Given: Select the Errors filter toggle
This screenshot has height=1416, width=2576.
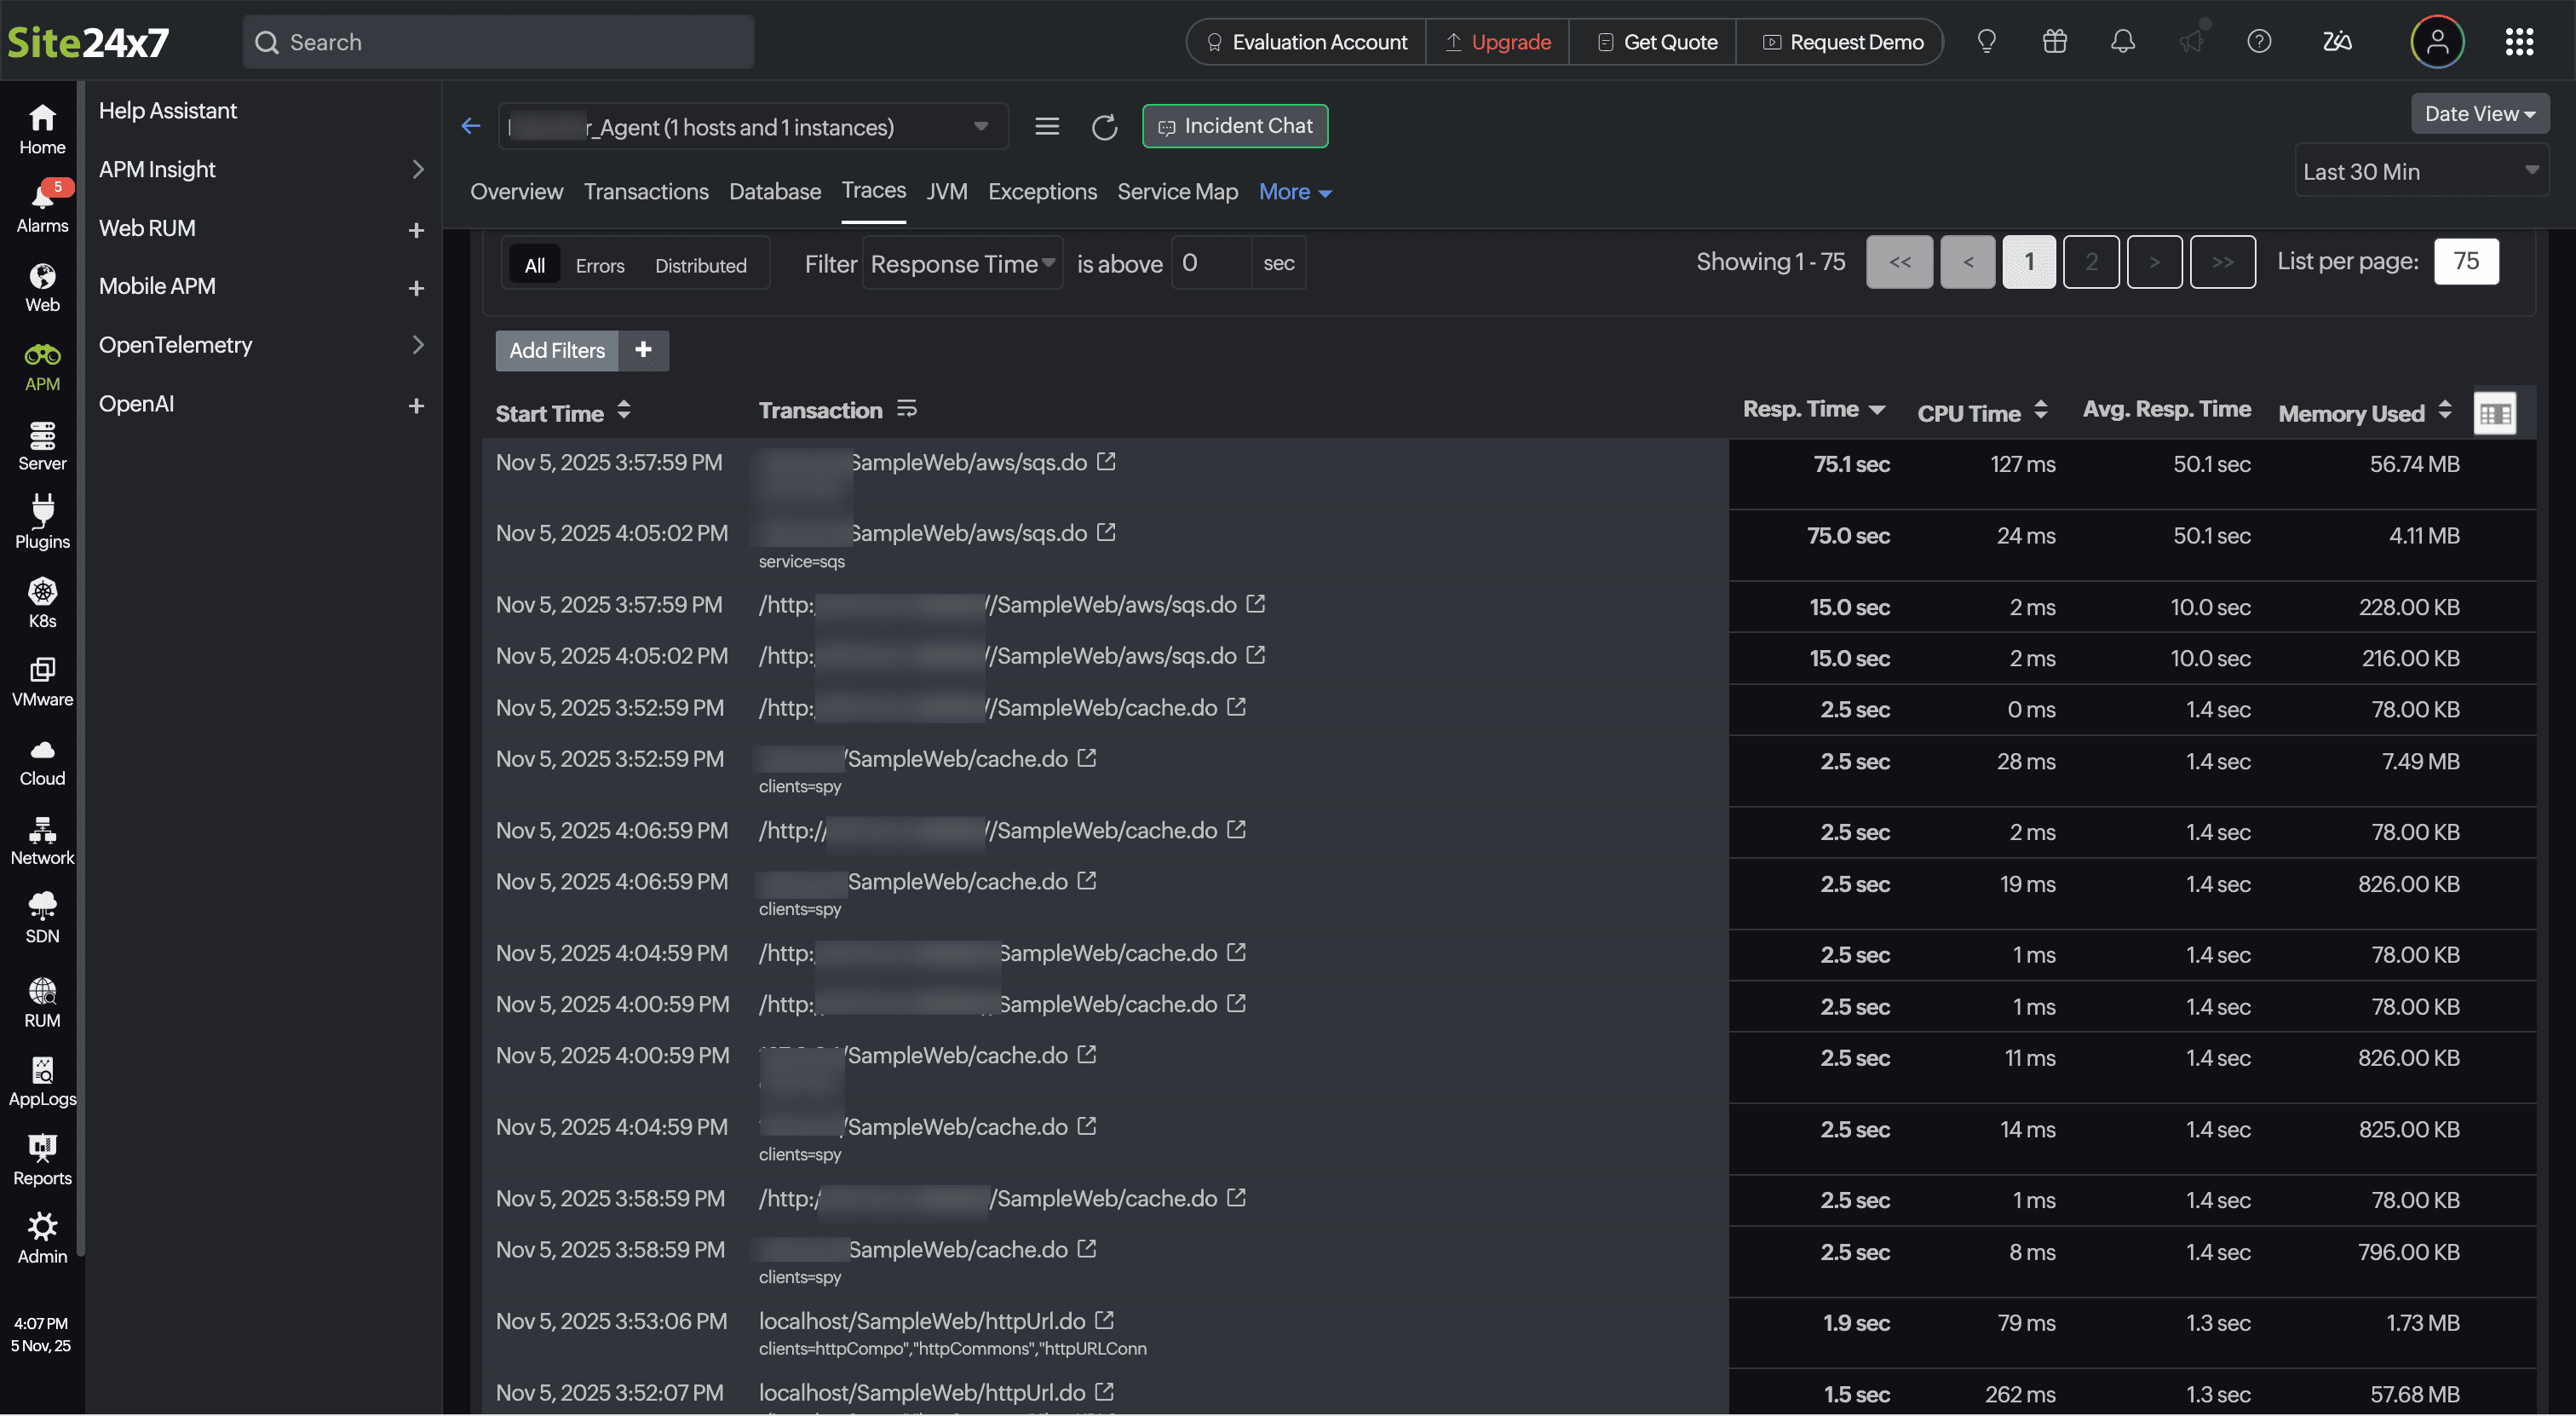Looking at the screenshot, I should point(599,265).
